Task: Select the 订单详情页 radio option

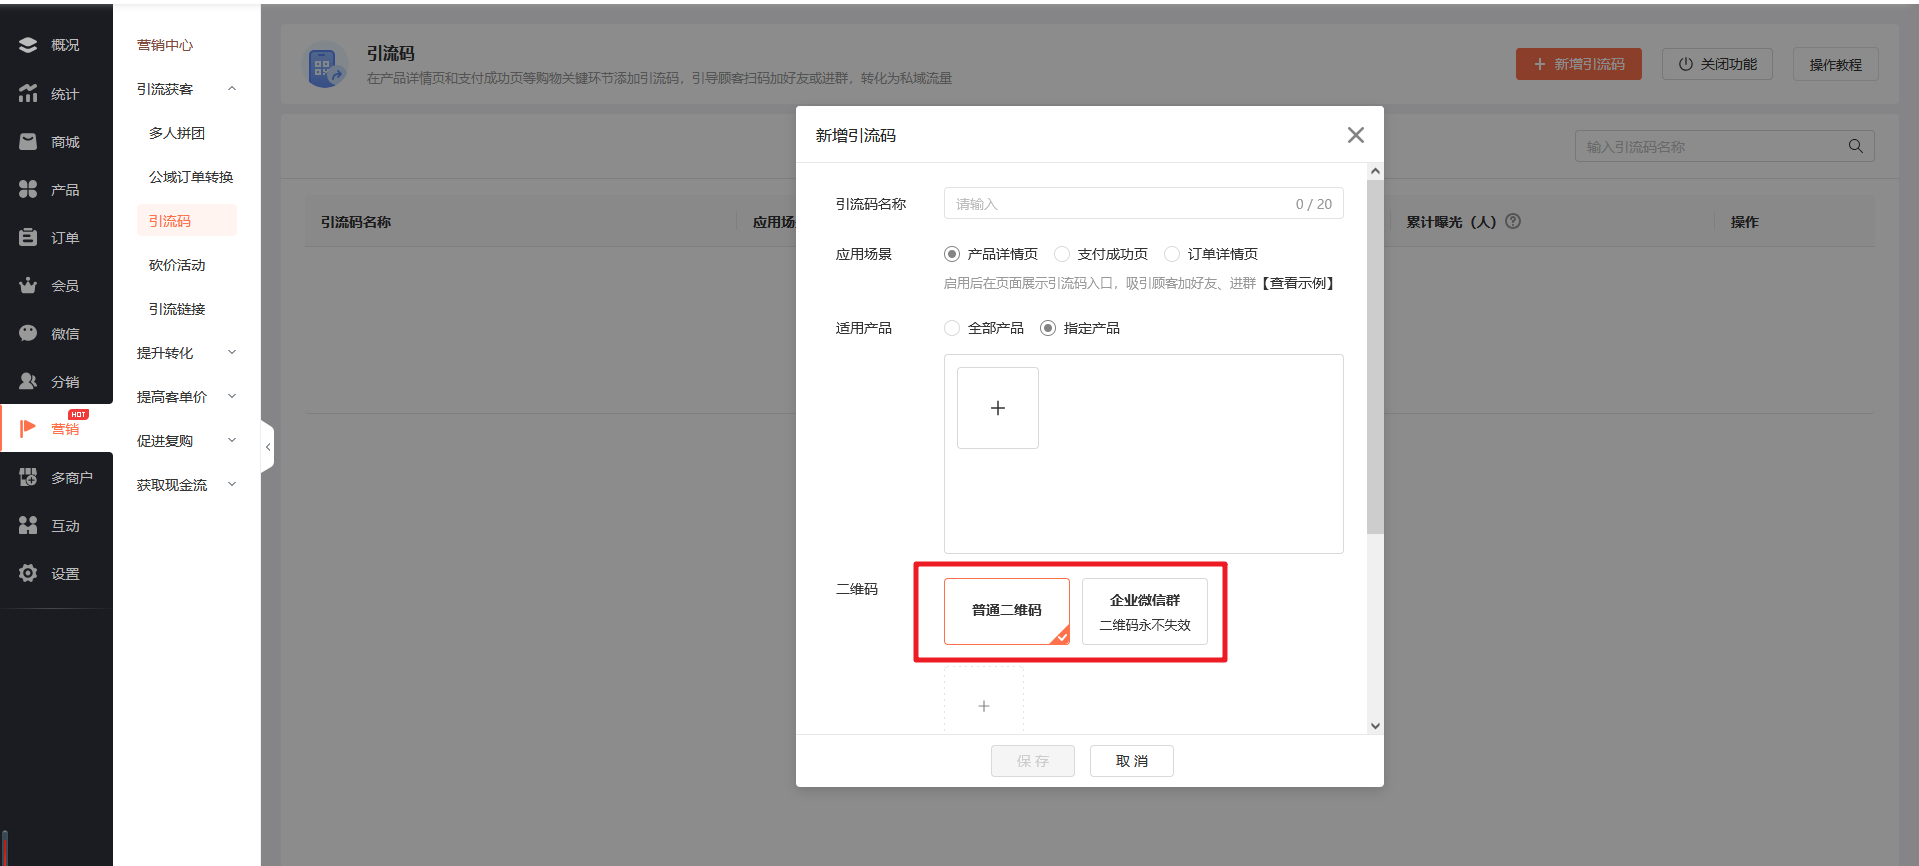Action: click(1172, 254)
